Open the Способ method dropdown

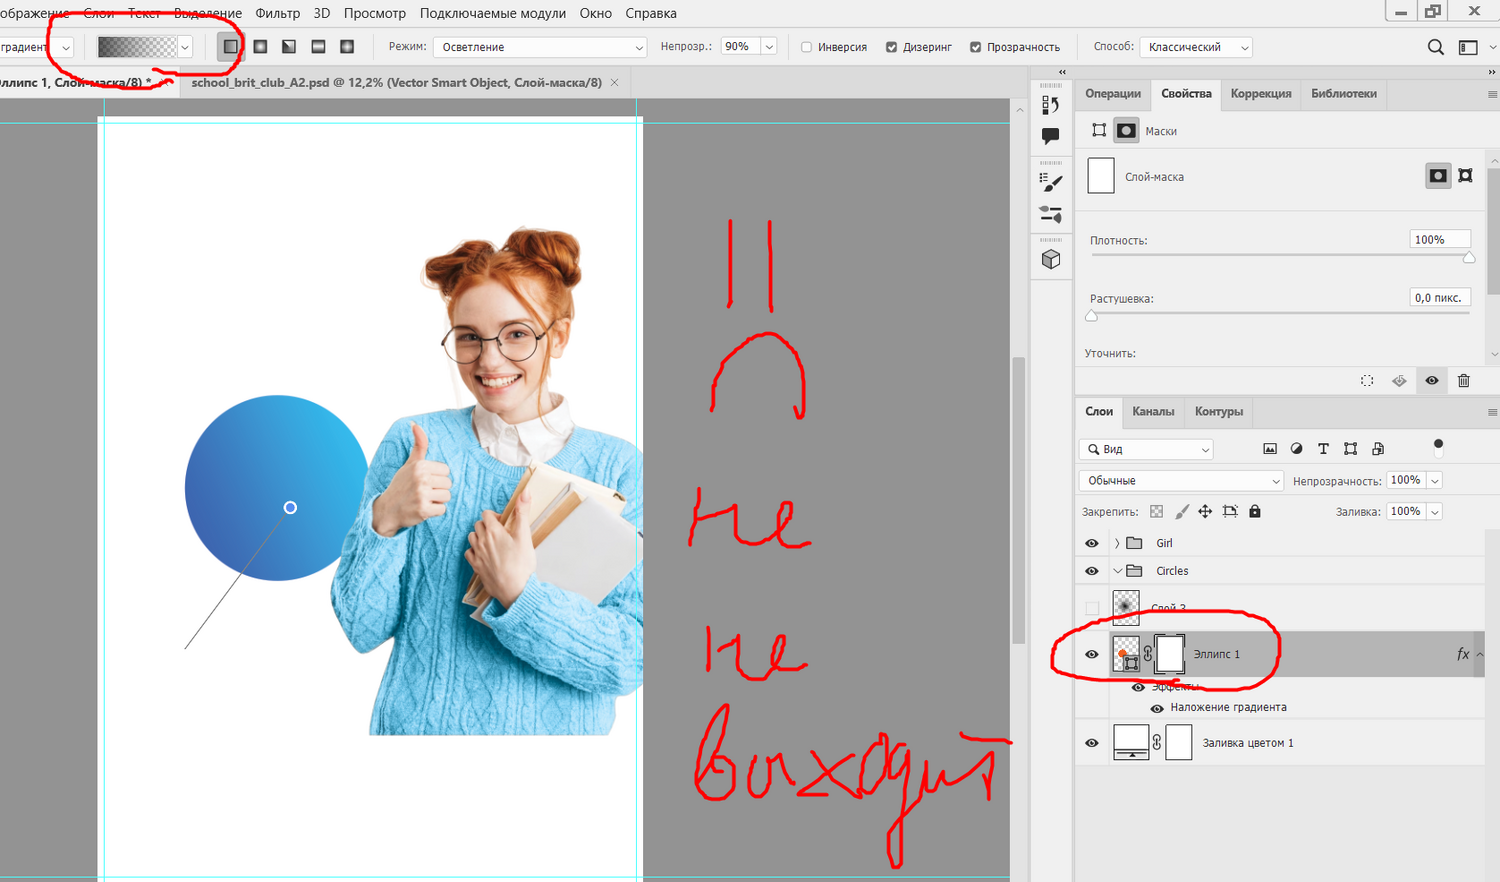[1196, 47]
